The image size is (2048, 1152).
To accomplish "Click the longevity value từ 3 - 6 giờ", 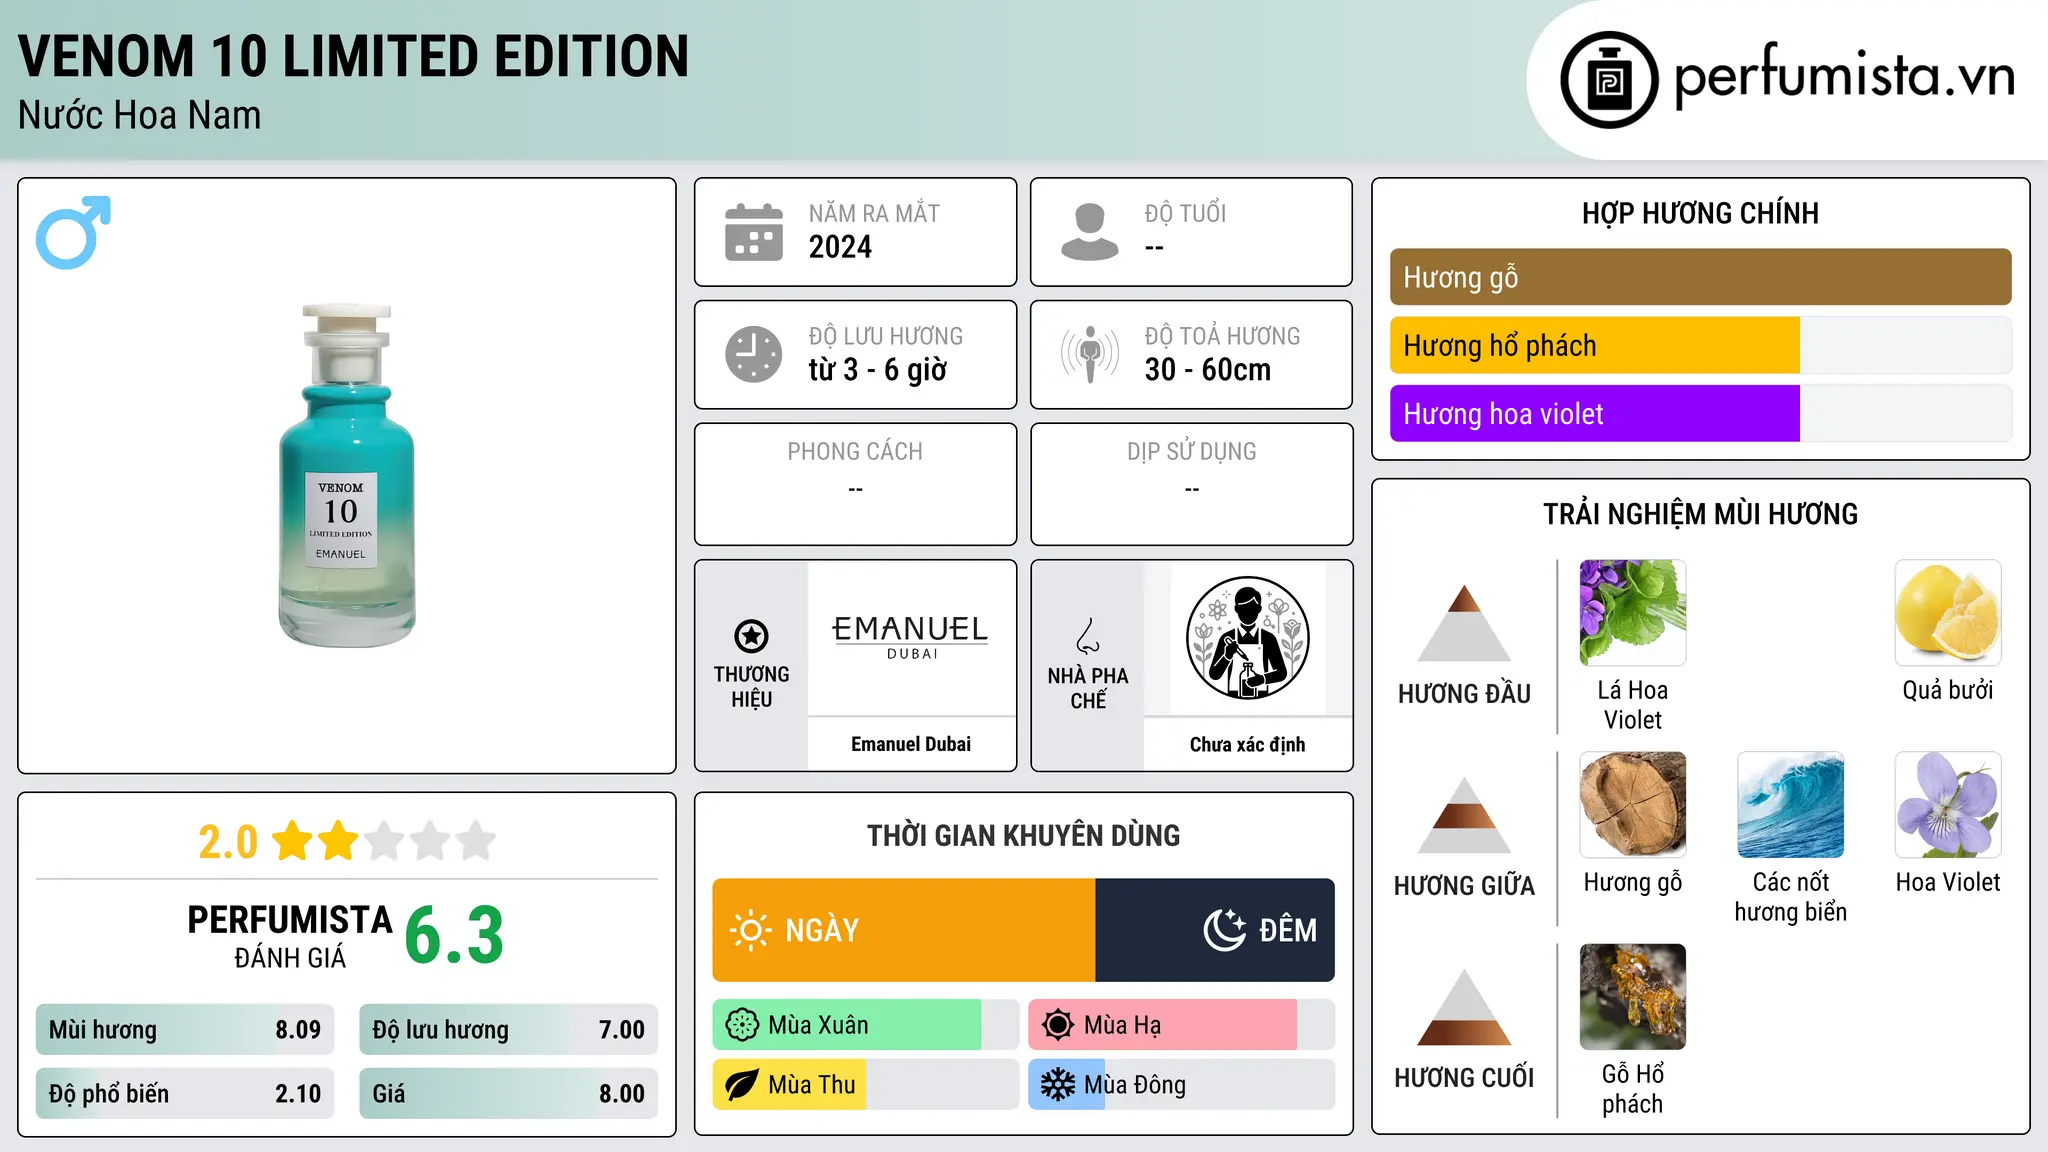I will point(877,370).
